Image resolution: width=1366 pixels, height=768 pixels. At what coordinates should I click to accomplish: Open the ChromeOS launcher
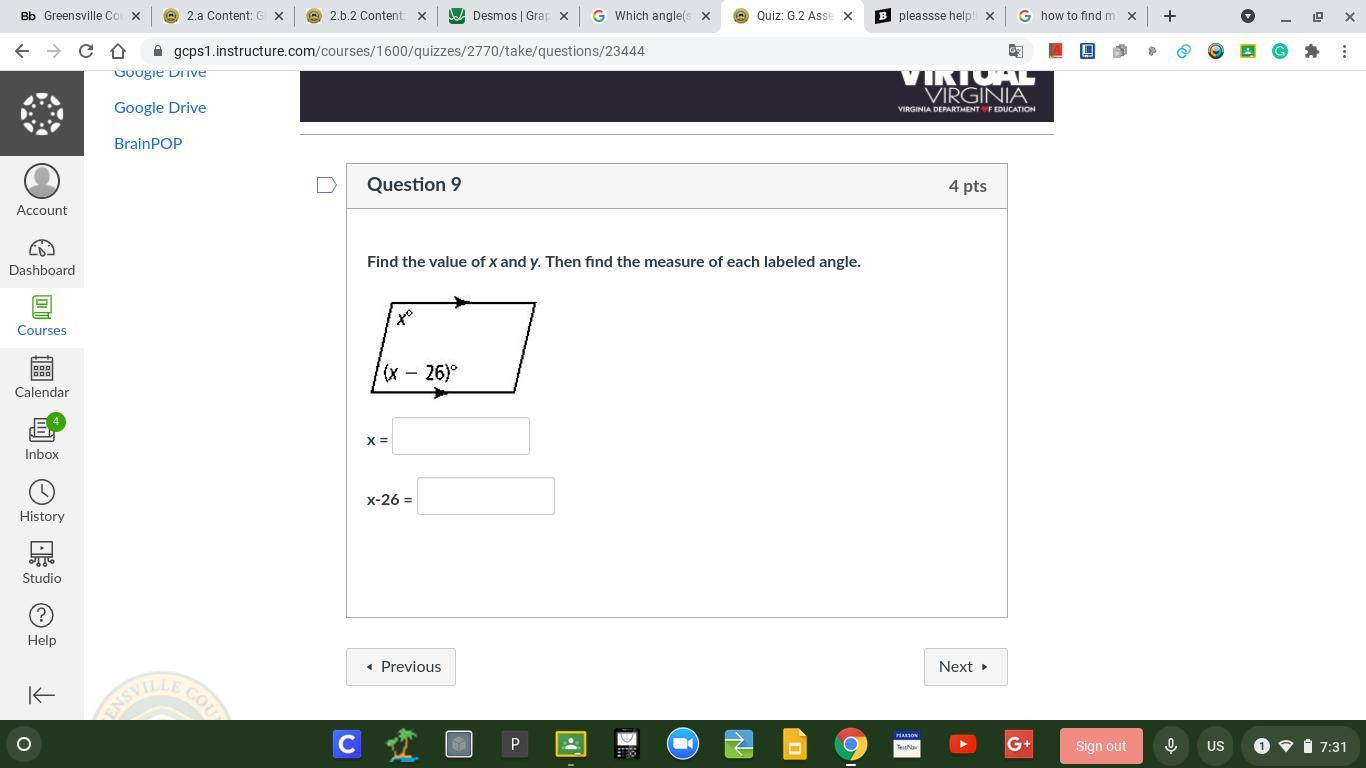coord(24,744)
